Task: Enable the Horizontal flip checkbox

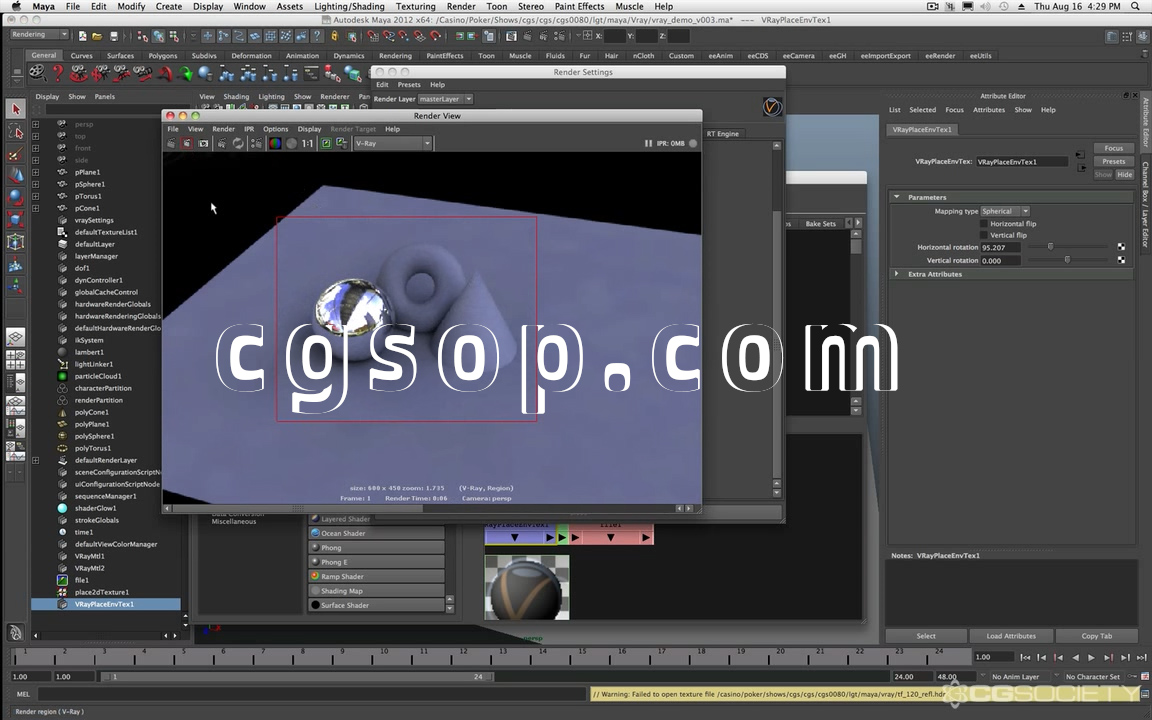Action: (984, 223)
